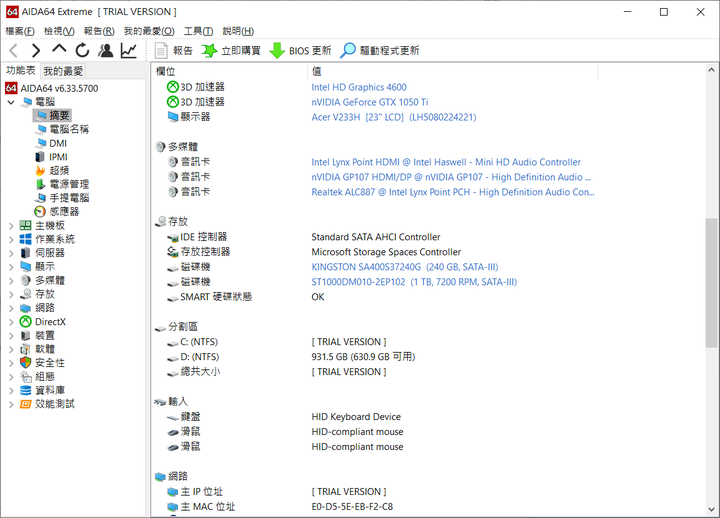Open the 檔案(F) menu
The width and height of the screenshot is (720, 518).
(x=20, y=31)
